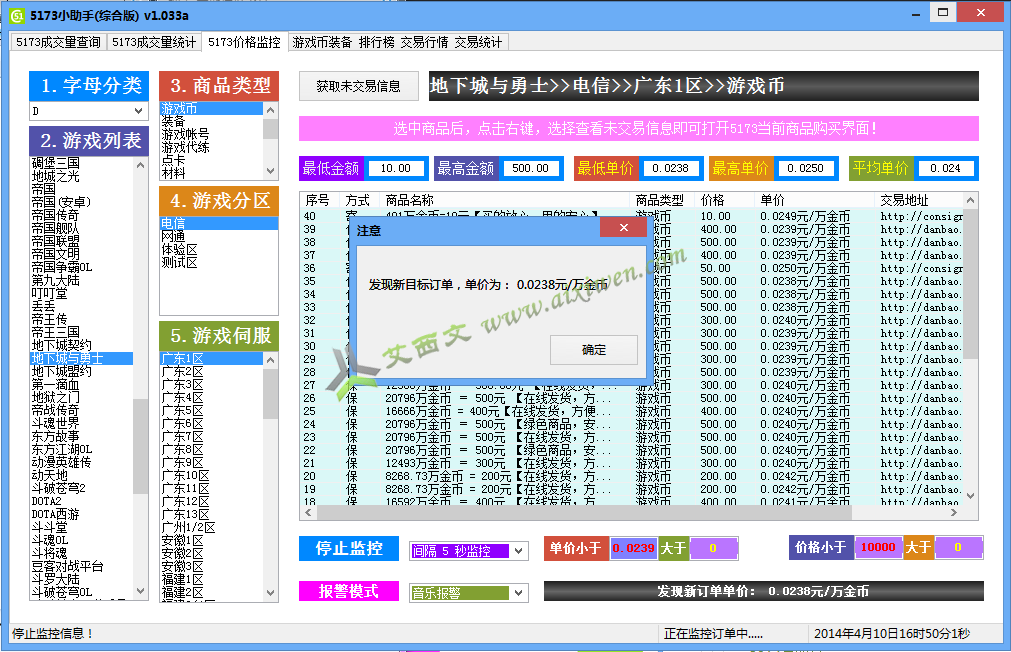
Task: Click the up arrow of the table's vertical scrollbar
Action: pos(970,201)
